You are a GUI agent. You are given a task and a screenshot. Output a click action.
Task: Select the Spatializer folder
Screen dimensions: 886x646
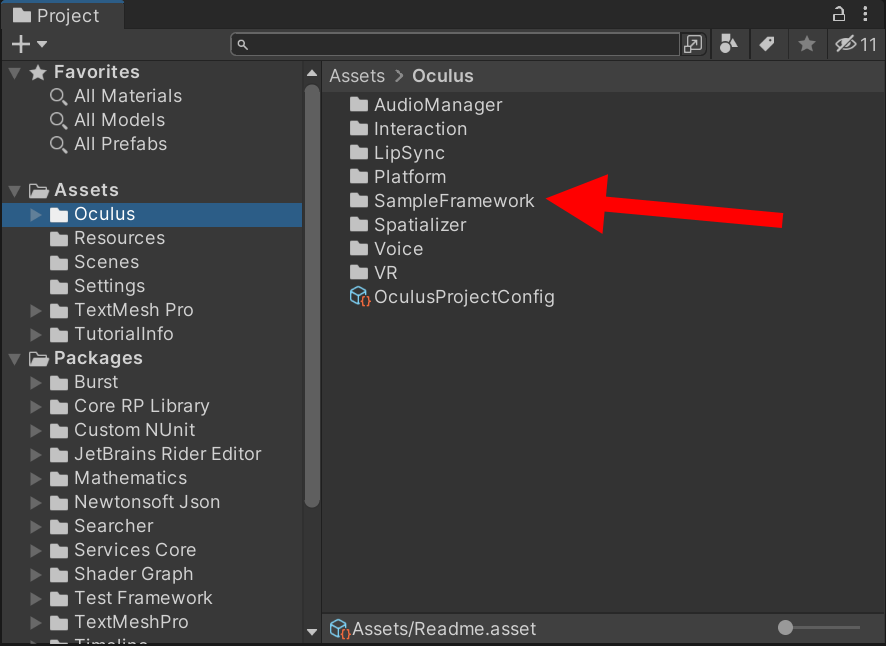(x=408, y=226)
